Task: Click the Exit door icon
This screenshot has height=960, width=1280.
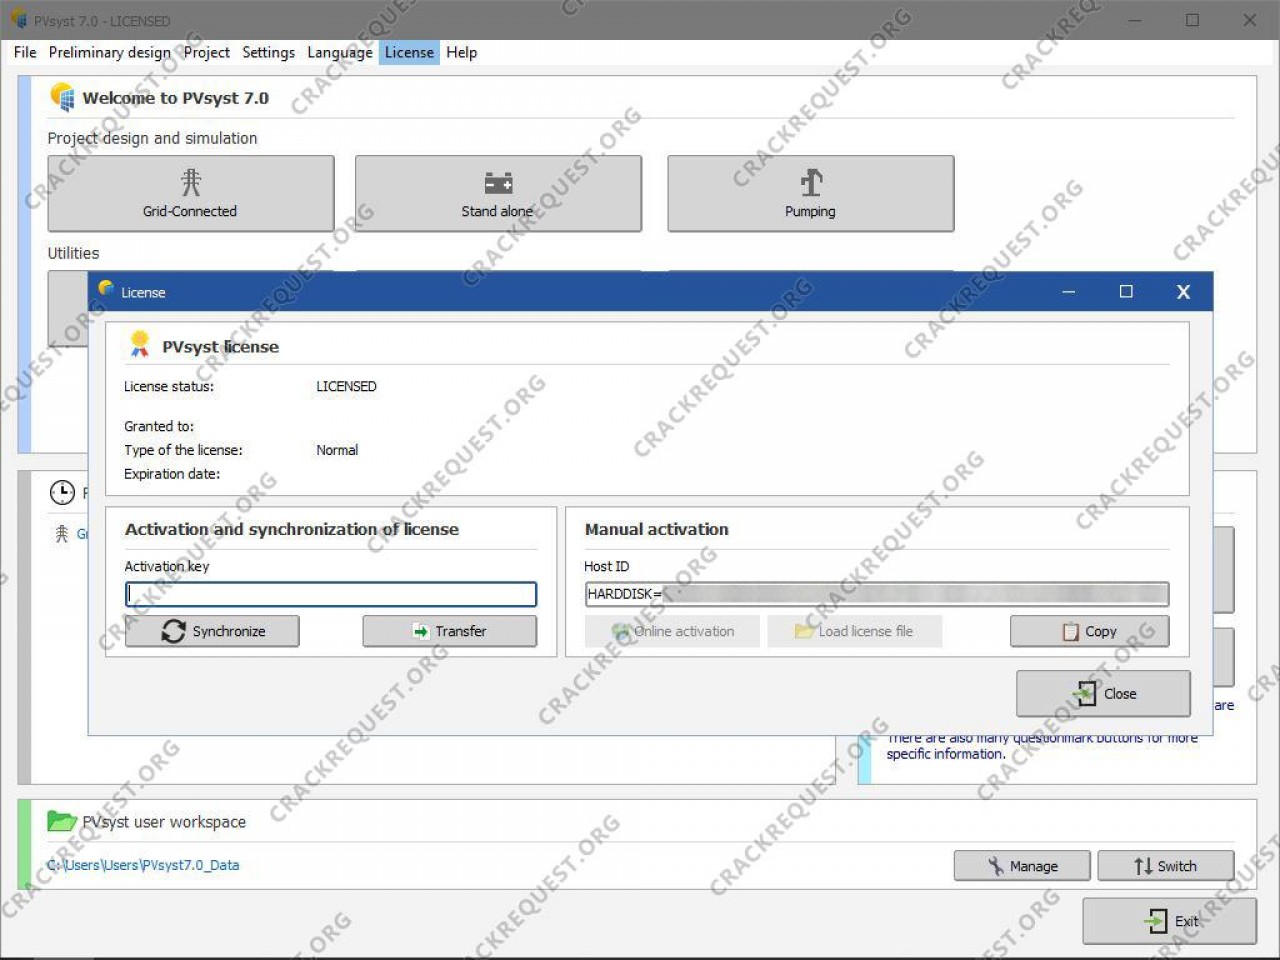Action: (x=1155, y=921)
